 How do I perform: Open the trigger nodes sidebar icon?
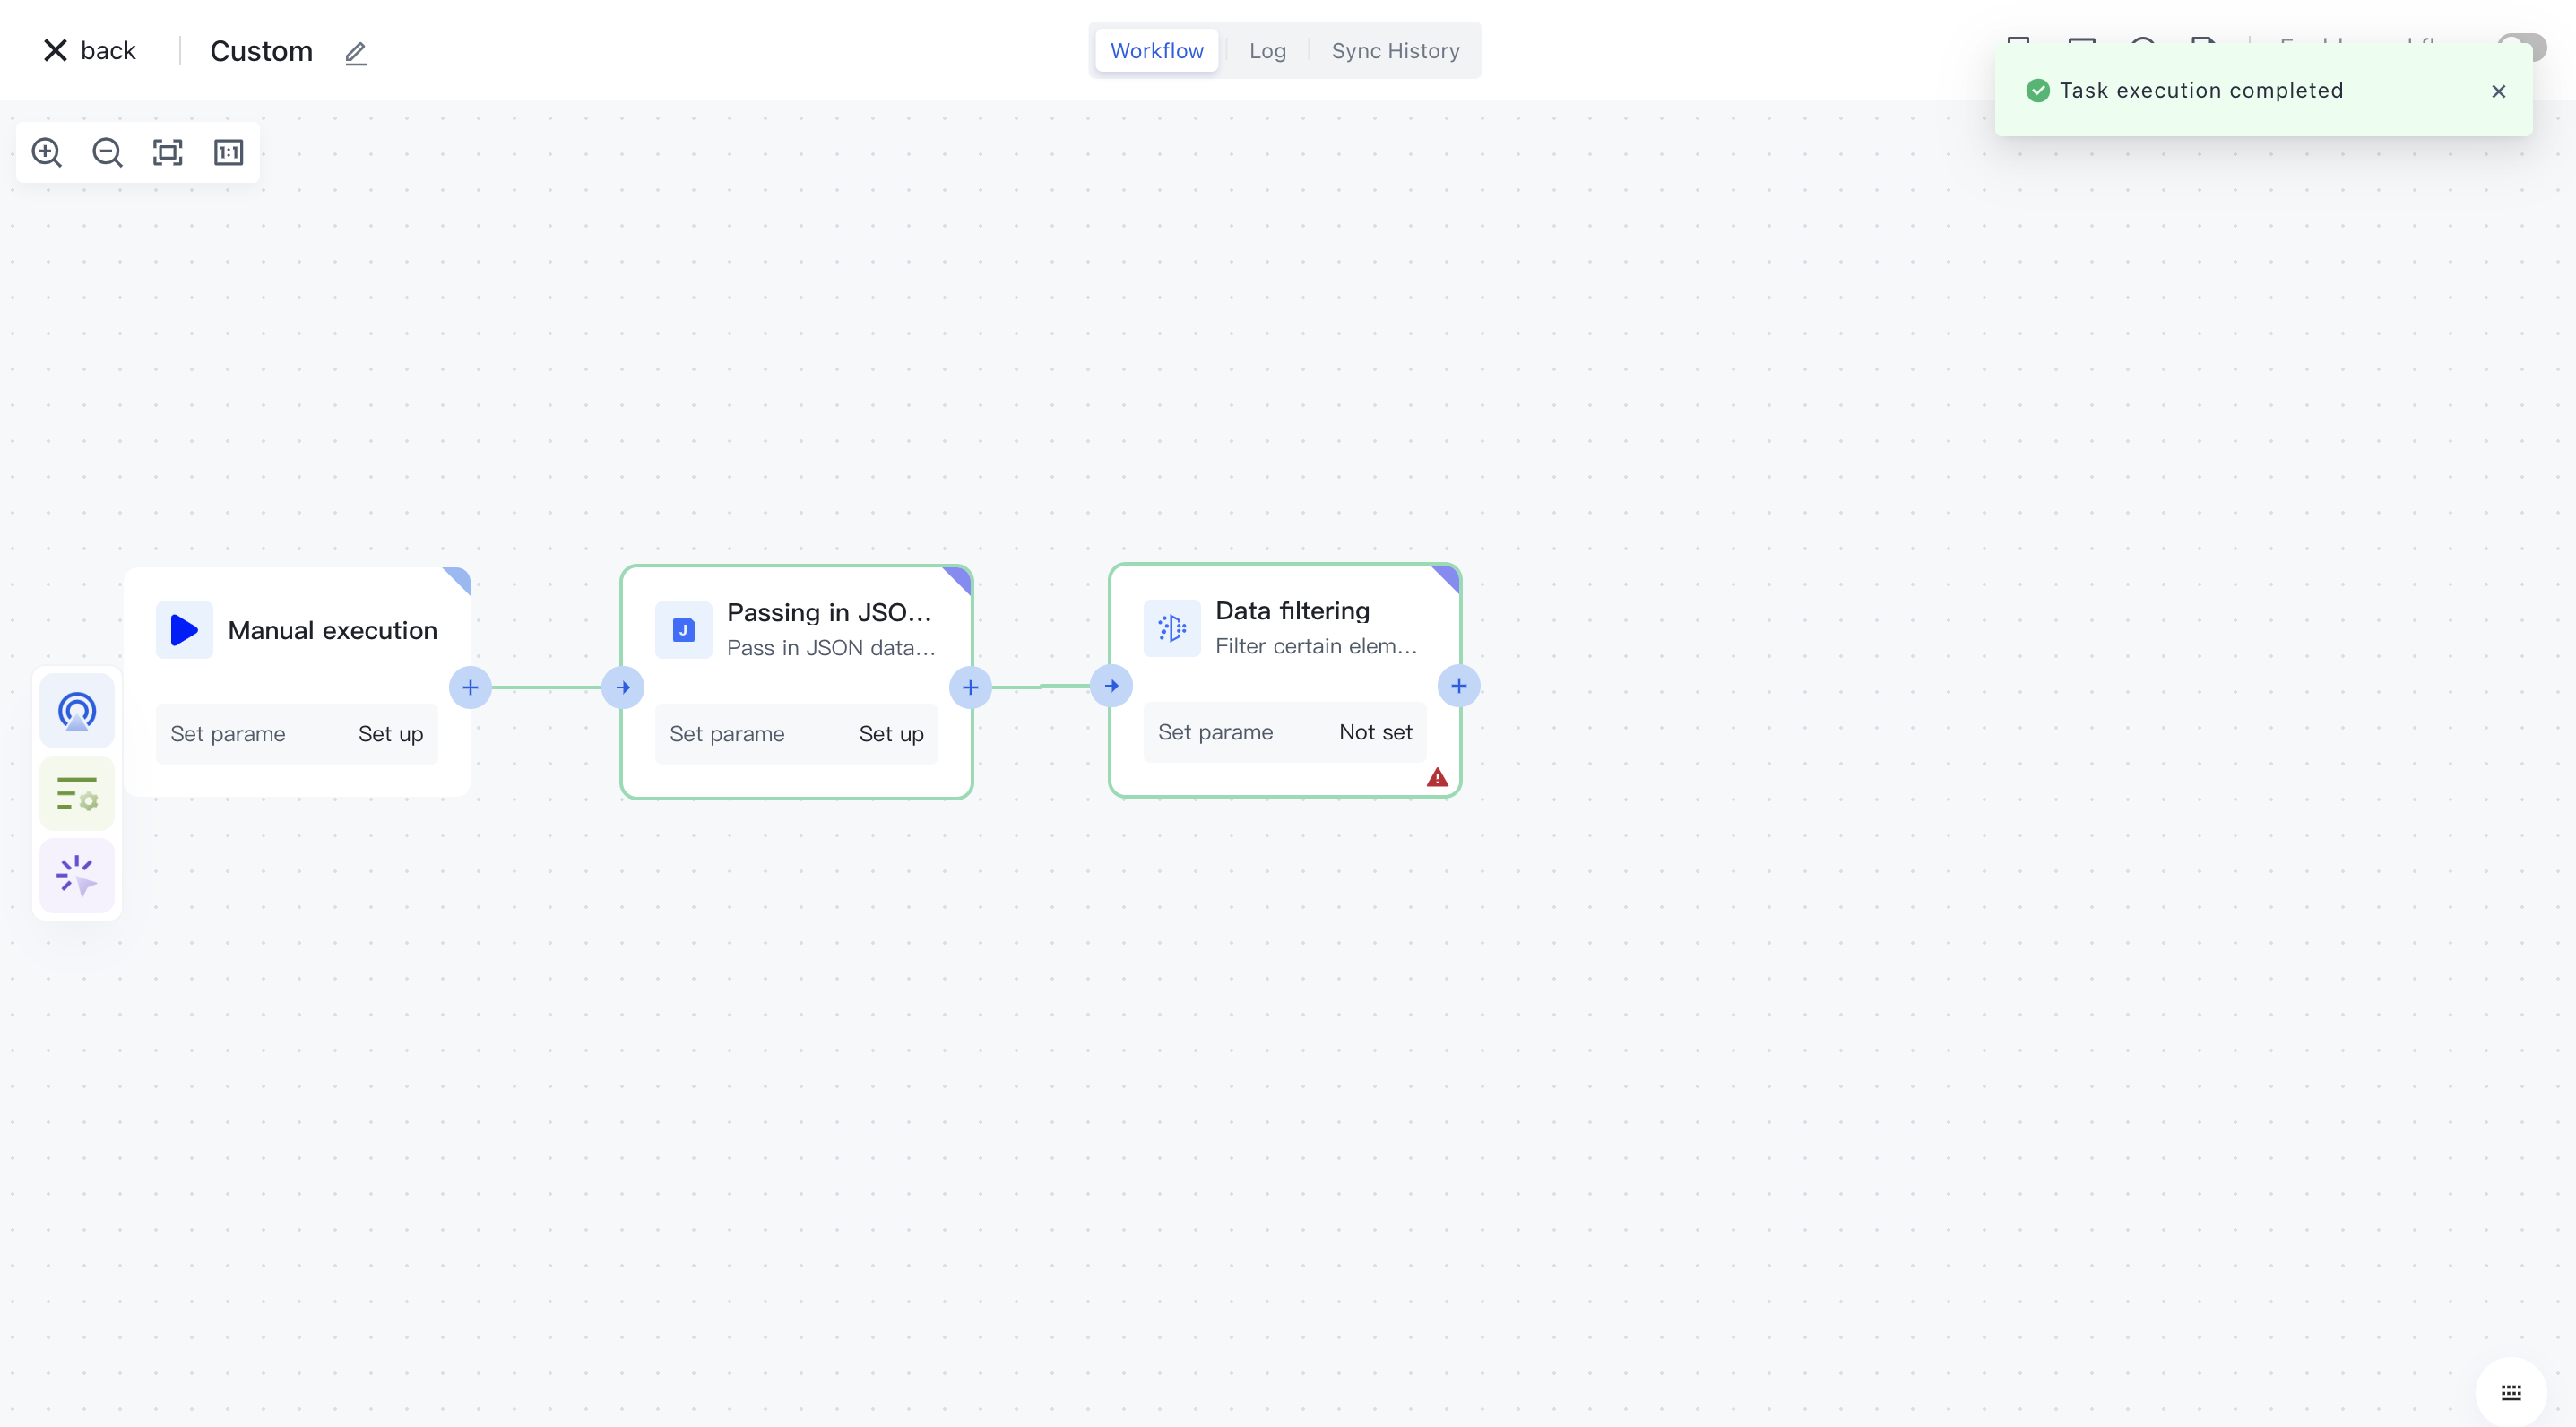[x=77, y=711]
